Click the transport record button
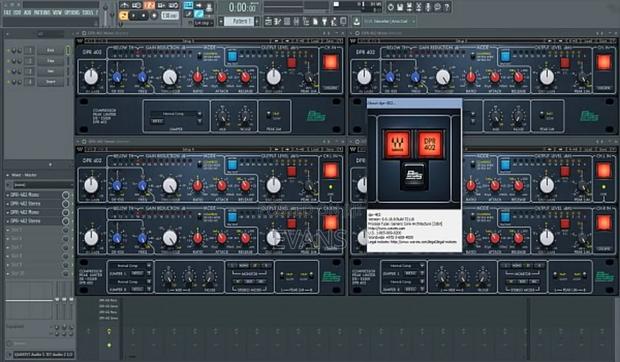The image size is (620, 362). coord(154,15)
